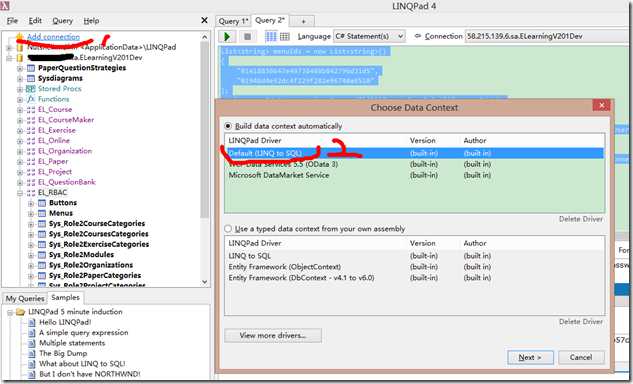Select the EL_Project schema item
633x384 pixels.
(x=55, y=172)
